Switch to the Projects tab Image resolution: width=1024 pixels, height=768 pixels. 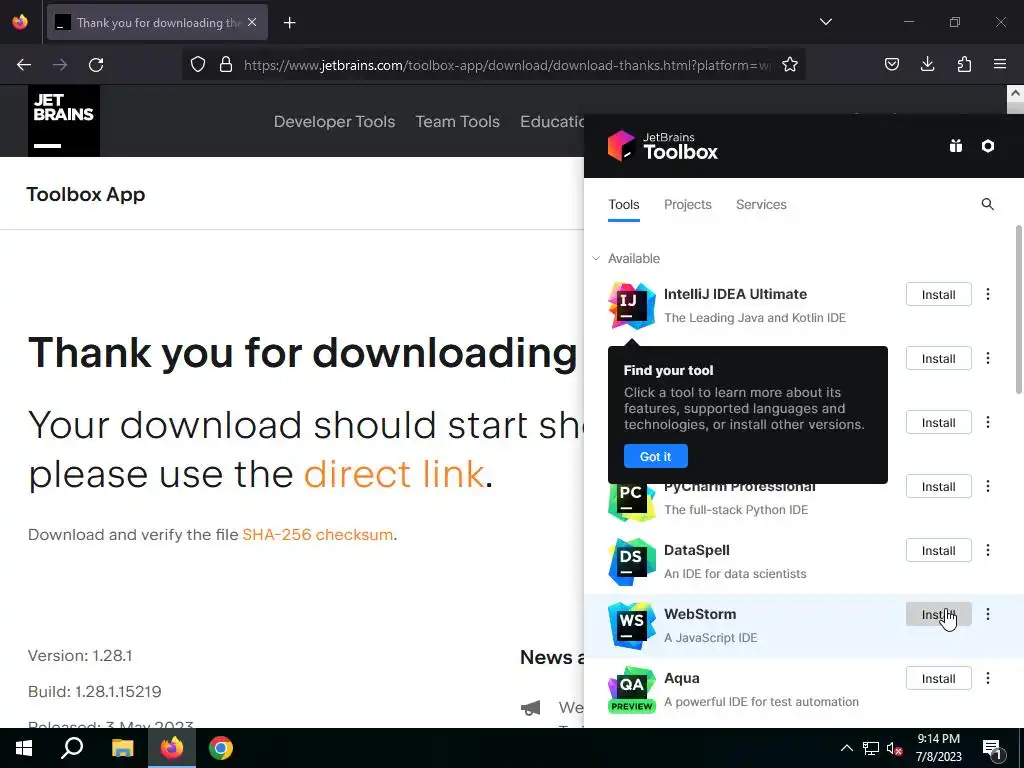(x=688, y=204)
